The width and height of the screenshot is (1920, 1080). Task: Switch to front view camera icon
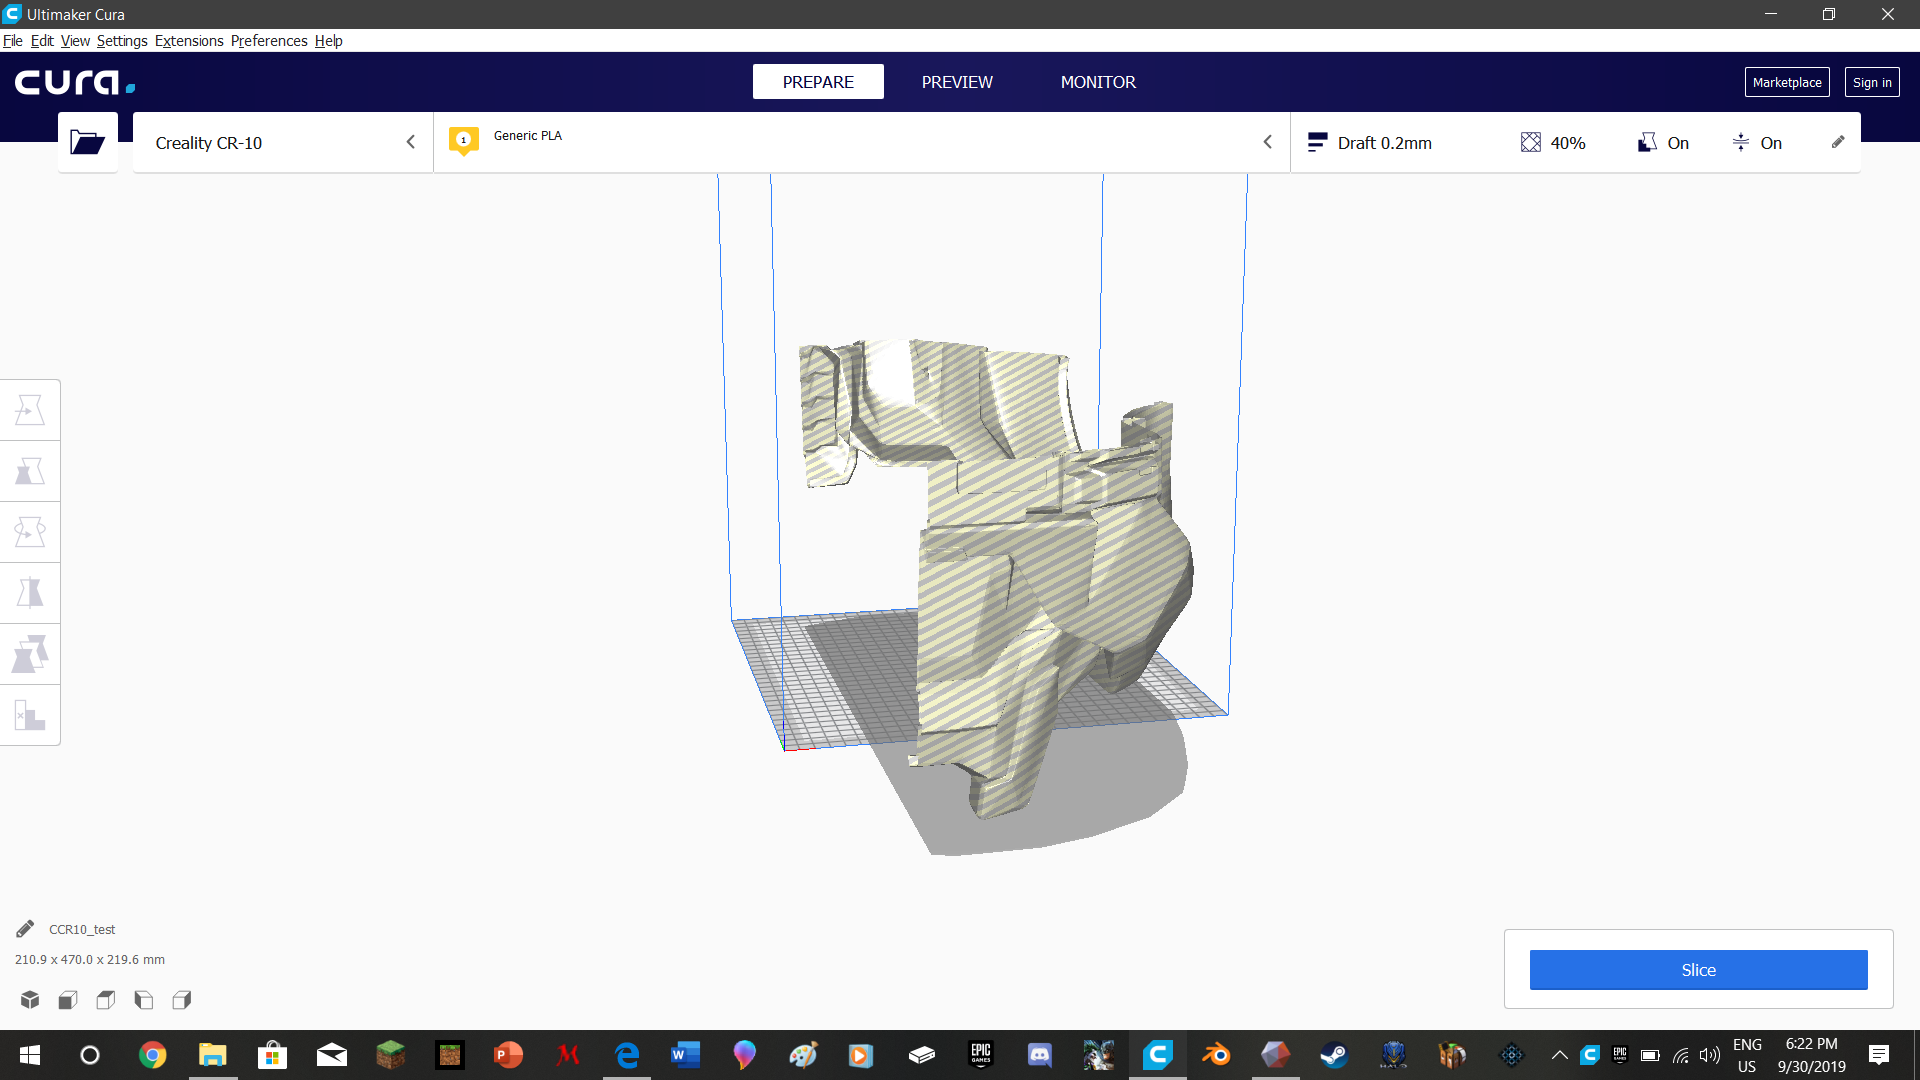(68, 999)
